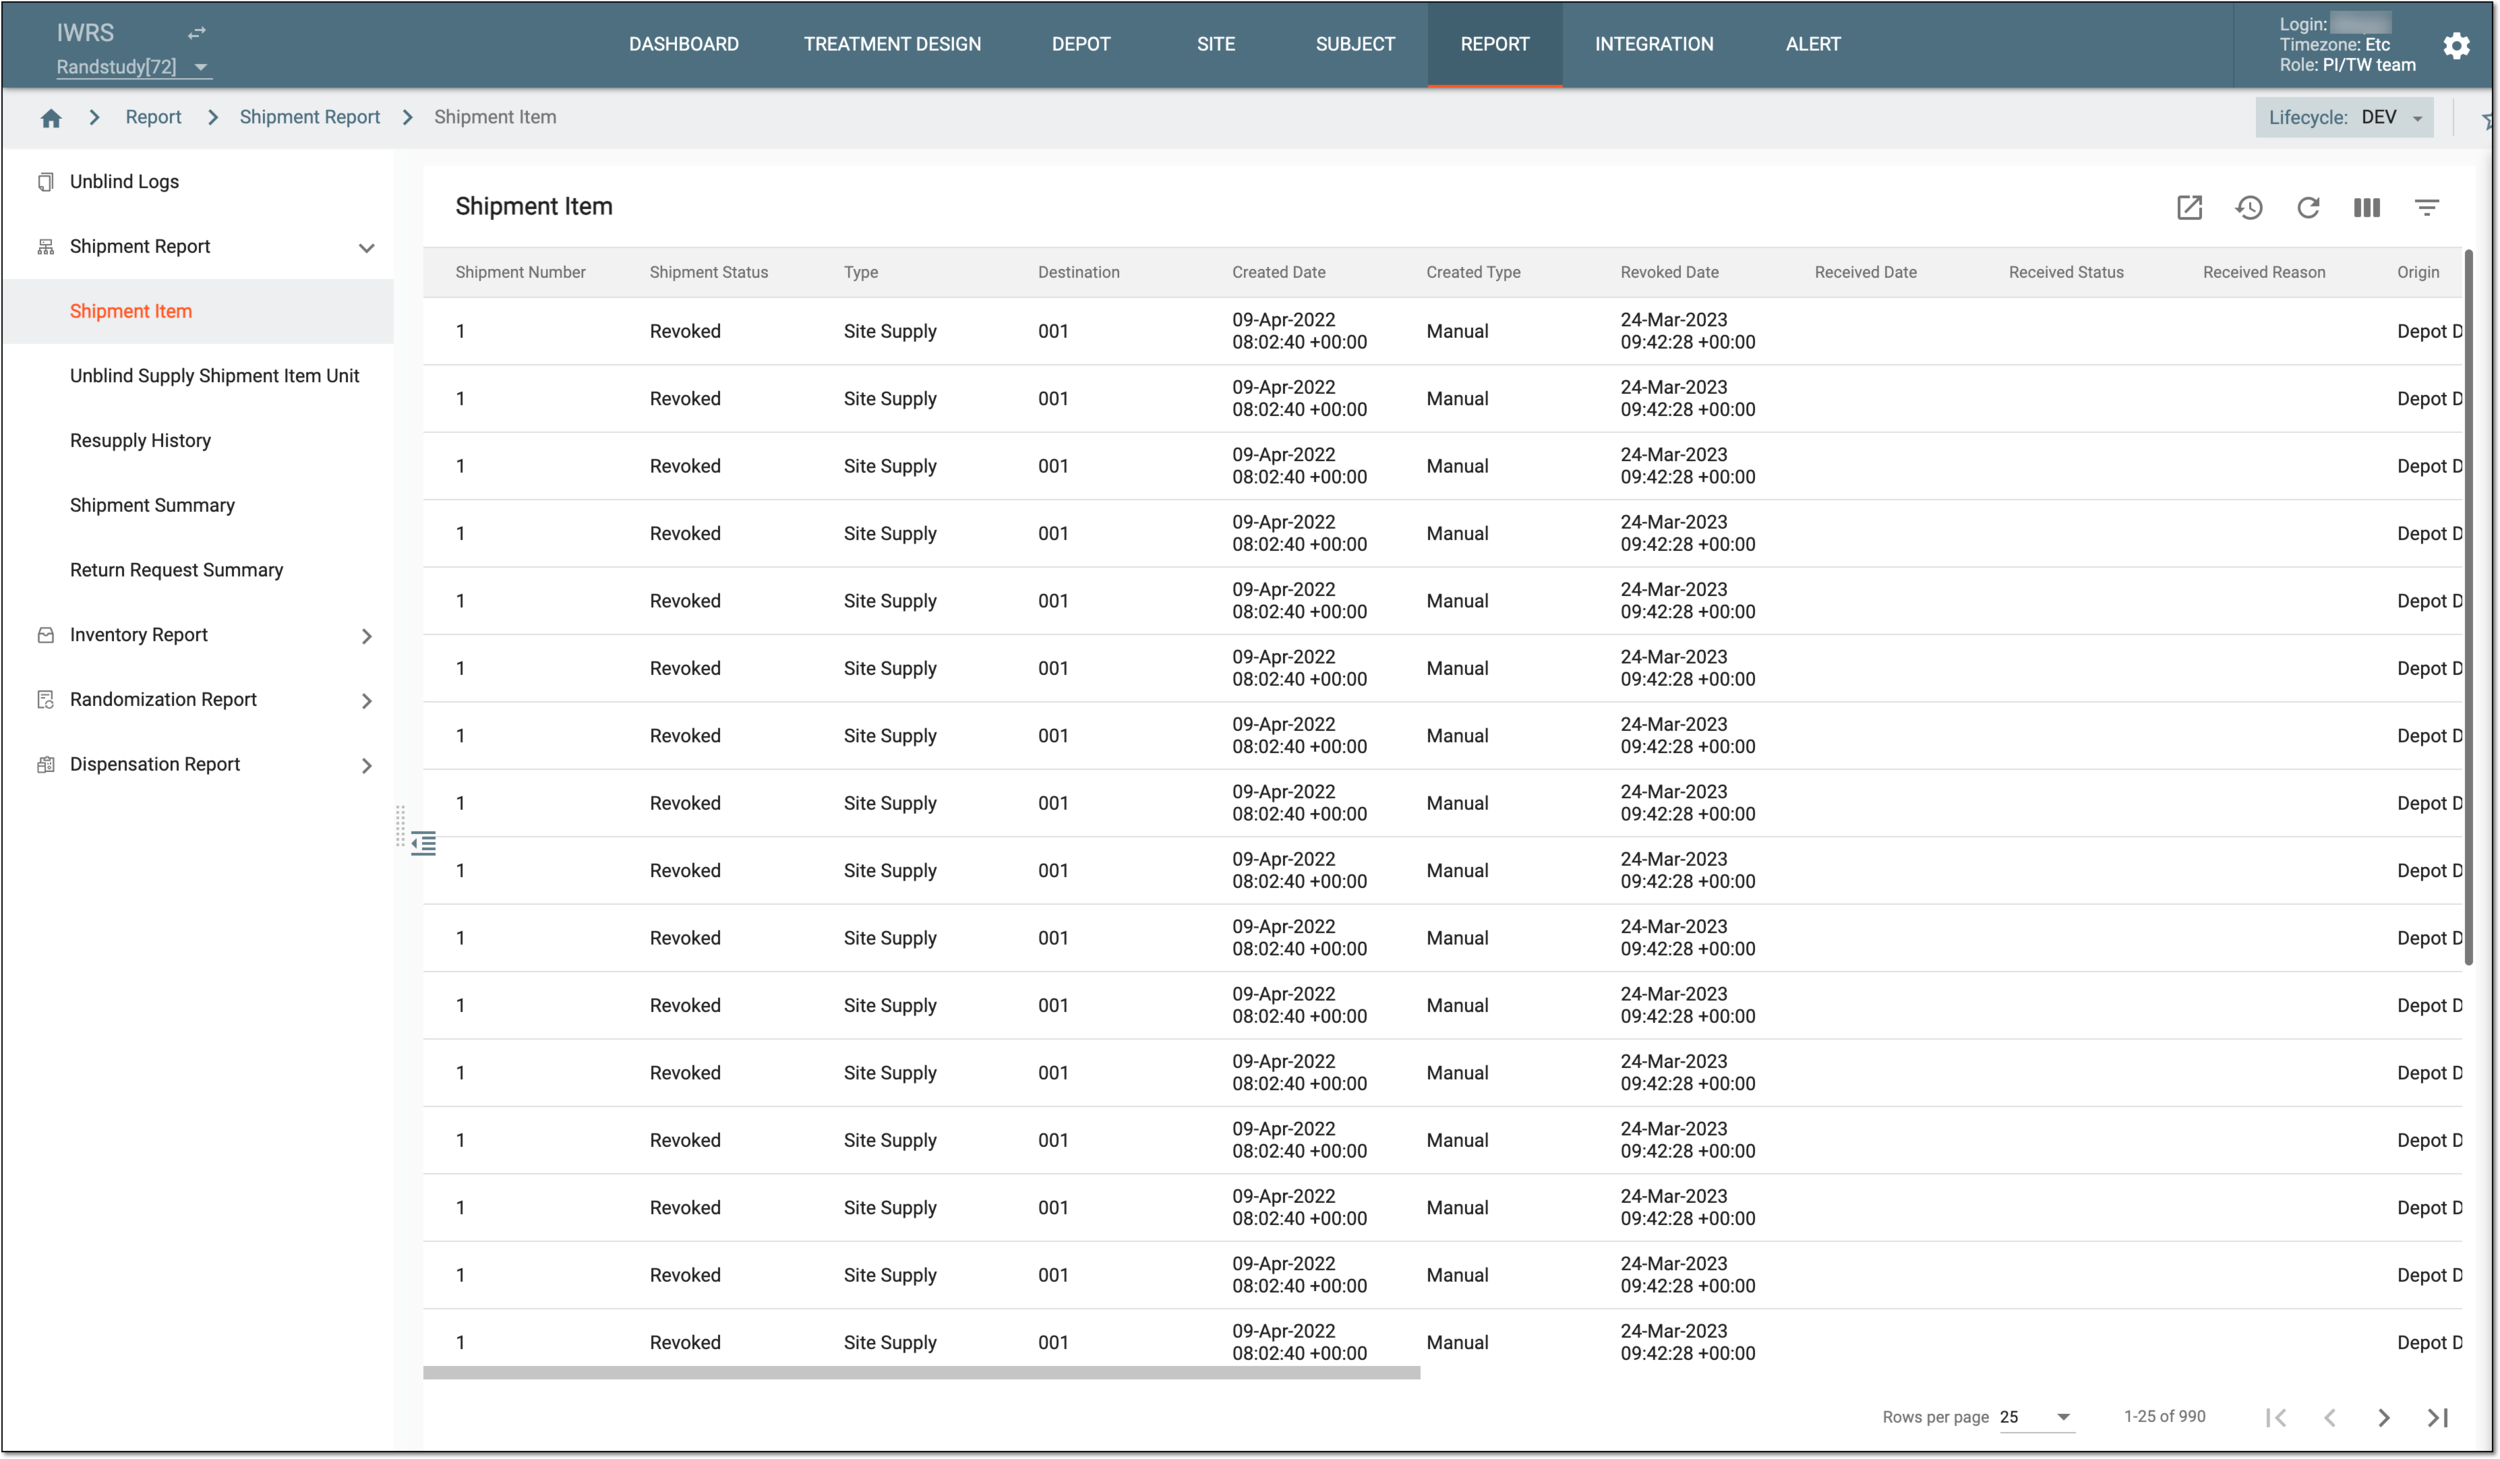
Task: Open the INTEGRATION tab
Action: (1654, 44)
